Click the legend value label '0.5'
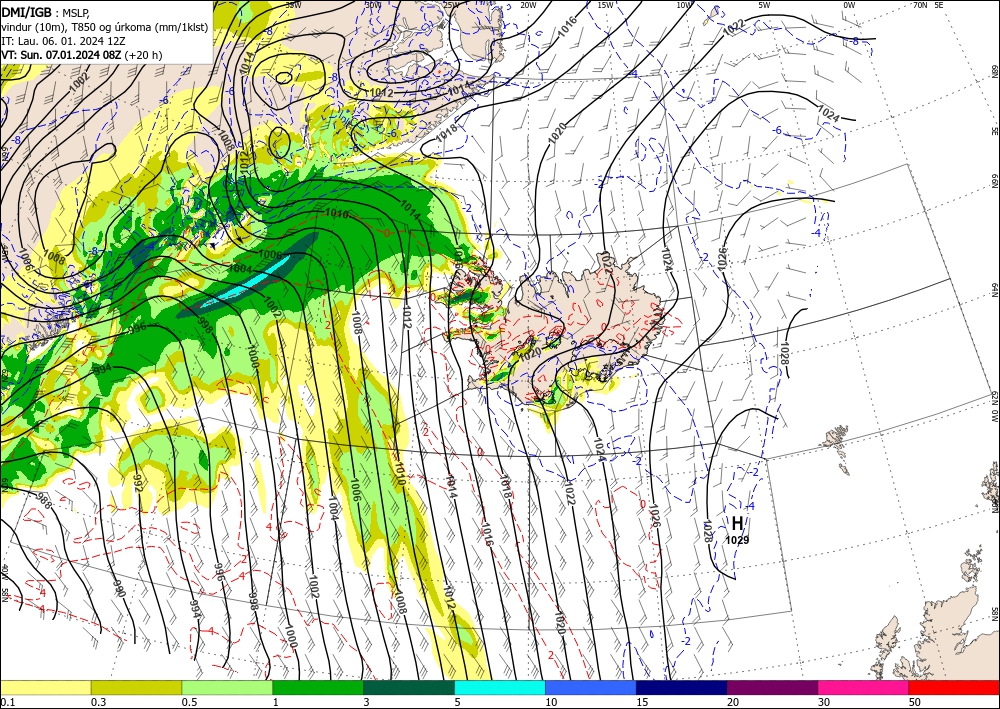 tap(189, 702)
